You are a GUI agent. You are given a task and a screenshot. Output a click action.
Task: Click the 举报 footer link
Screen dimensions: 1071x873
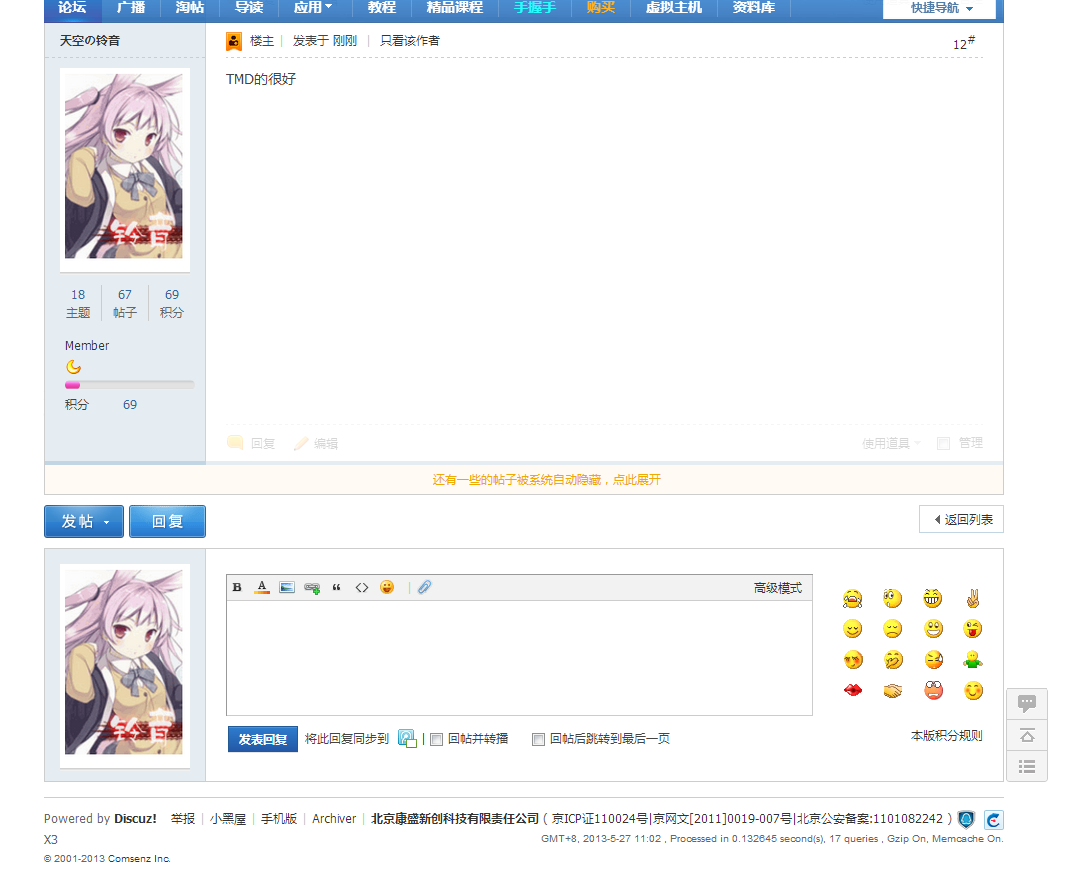tap(183, 818)
